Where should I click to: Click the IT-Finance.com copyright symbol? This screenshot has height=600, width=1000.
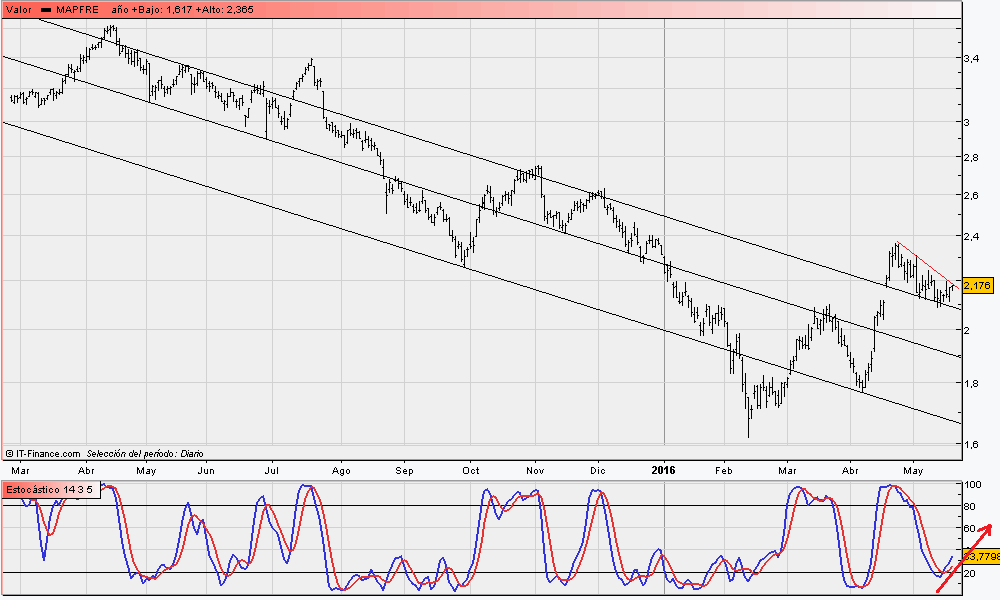[9, 453]
